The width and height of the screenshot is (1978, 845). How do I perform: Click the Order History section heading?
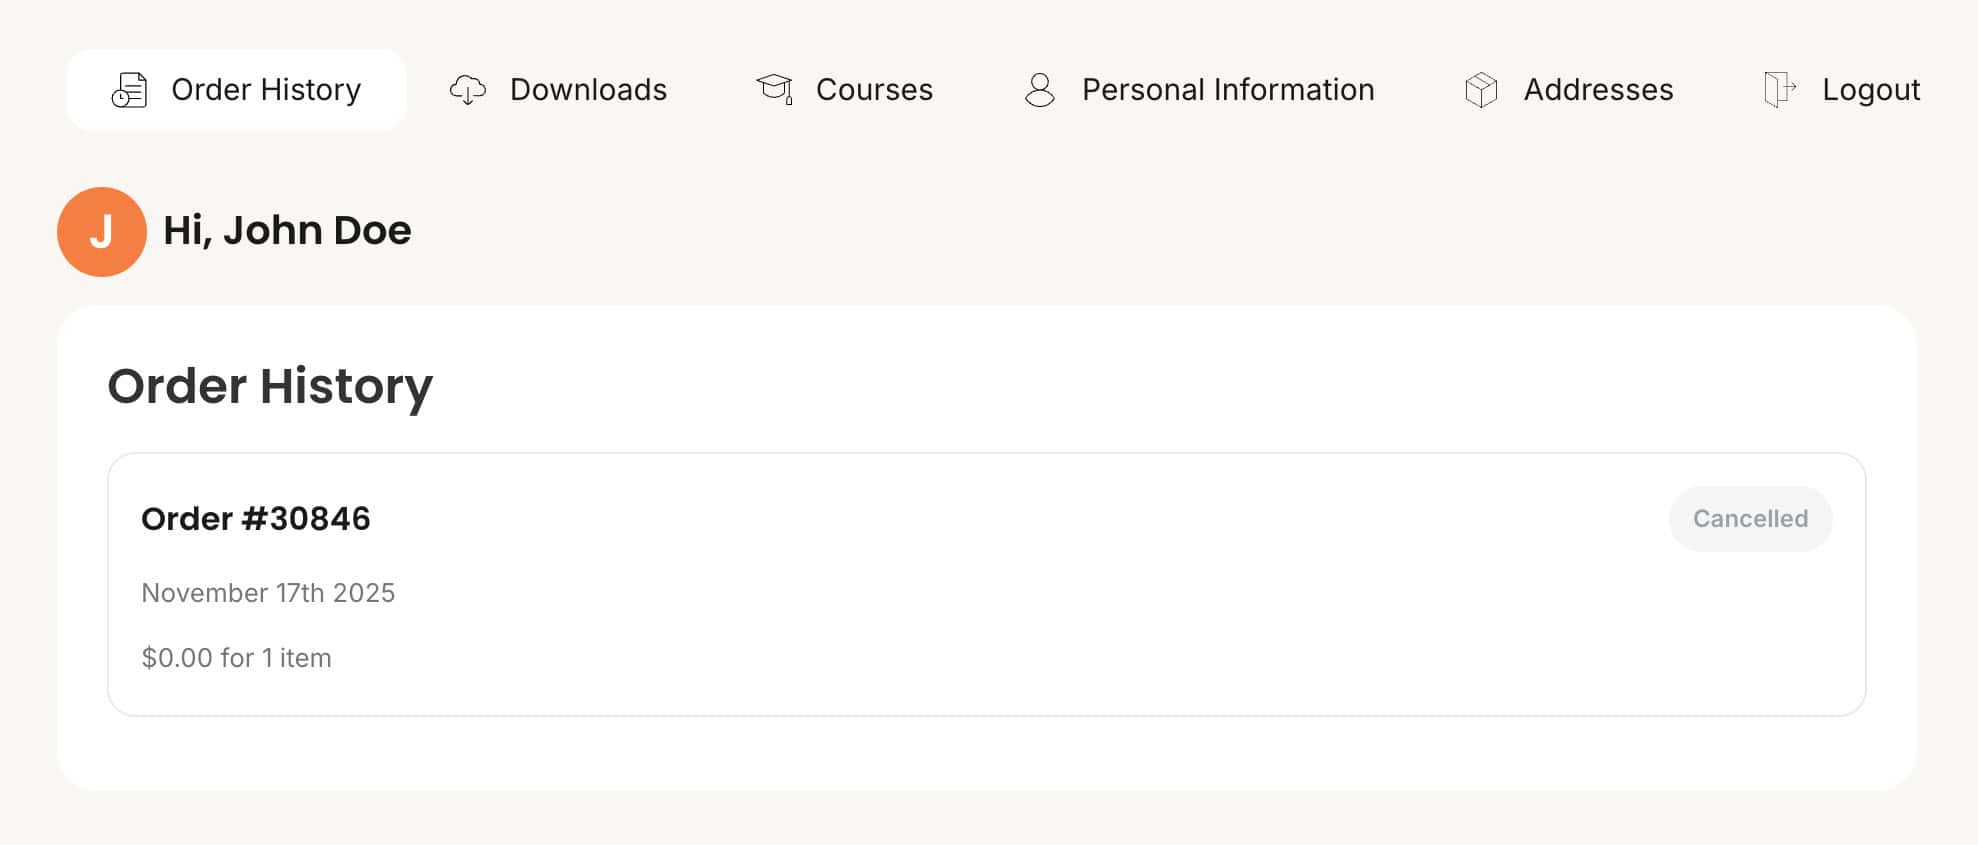pos(270,386)
